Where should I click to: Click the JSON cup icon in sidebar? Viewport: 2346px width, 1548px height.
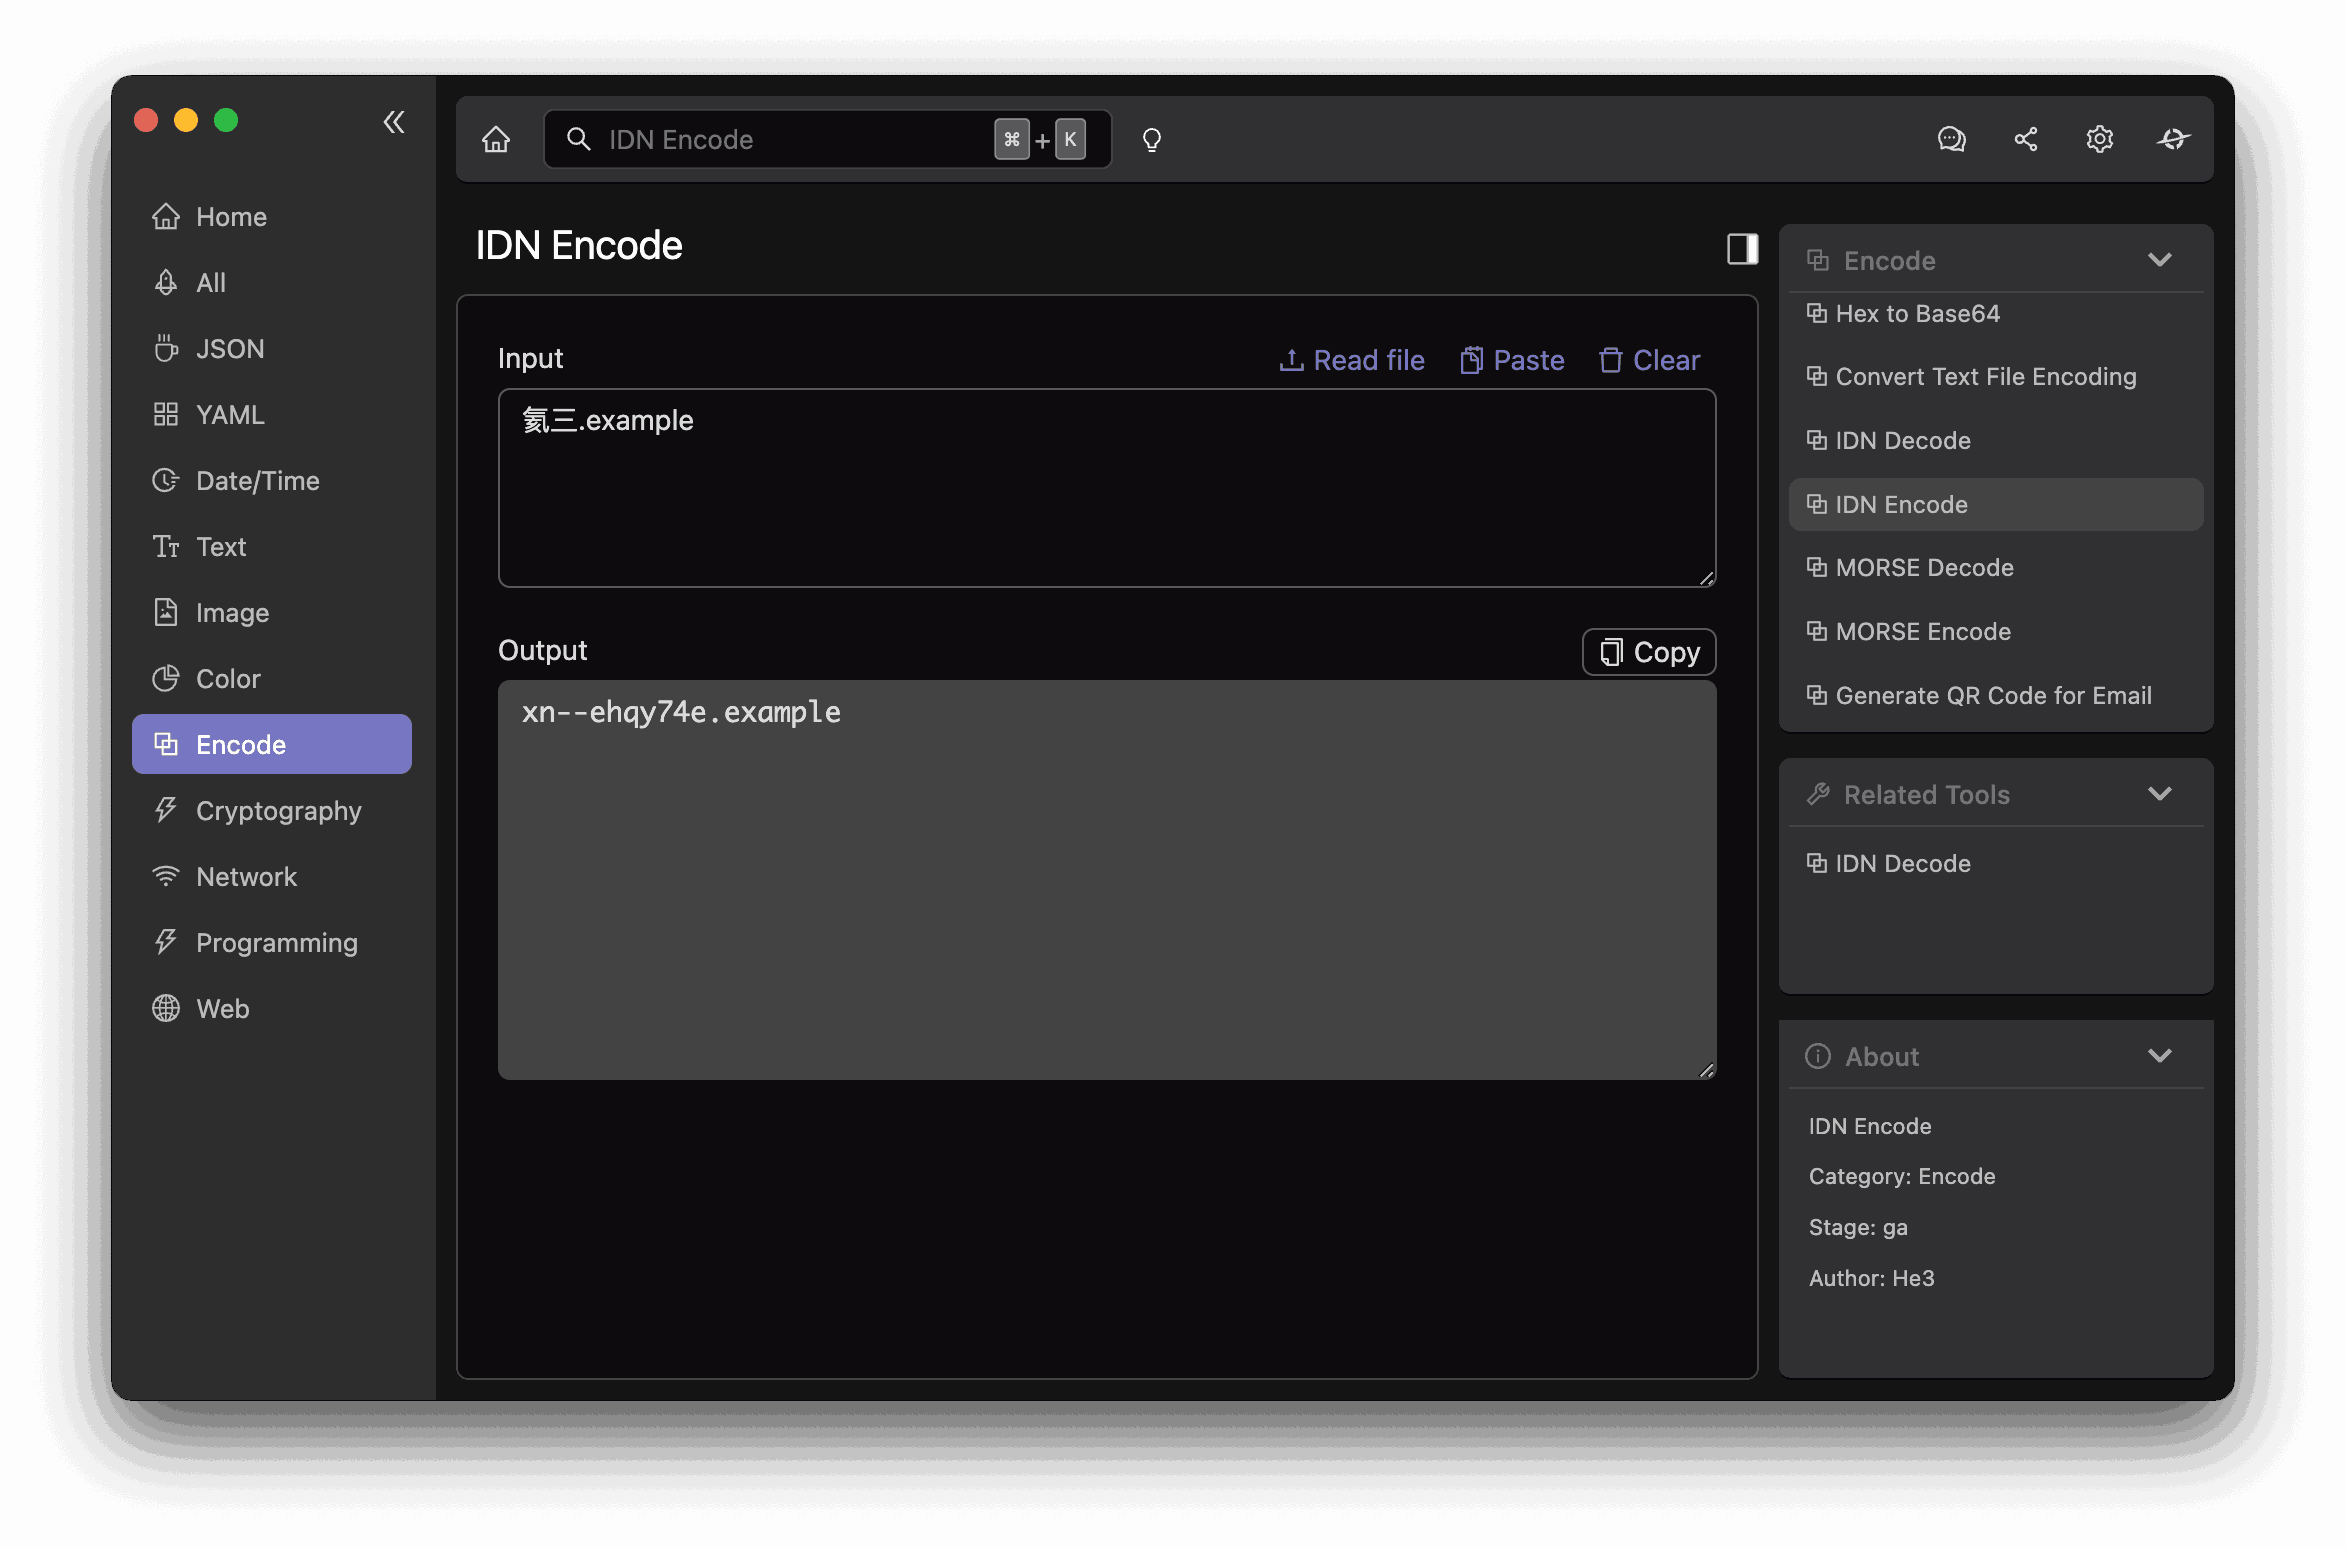(x=166, y=349)
